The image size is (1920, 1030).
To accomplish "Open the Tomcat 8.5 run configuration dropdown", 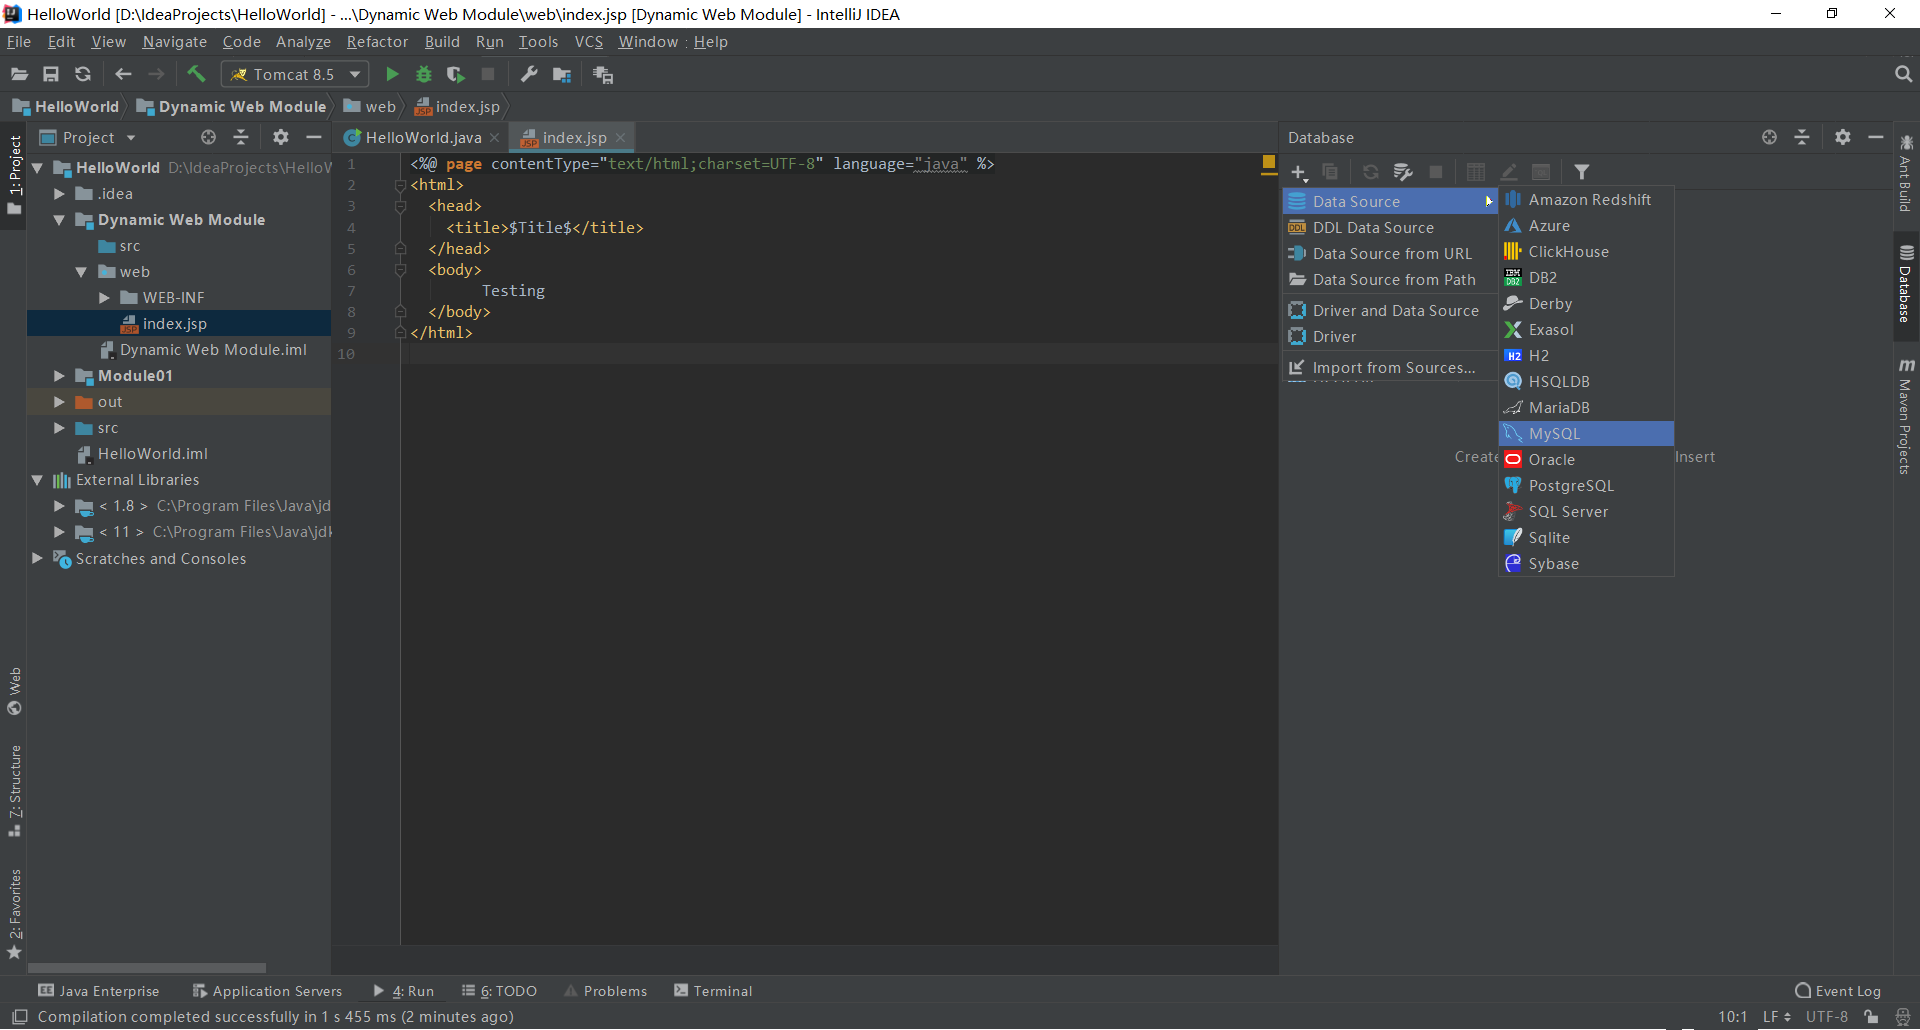I will click(295, 74).
